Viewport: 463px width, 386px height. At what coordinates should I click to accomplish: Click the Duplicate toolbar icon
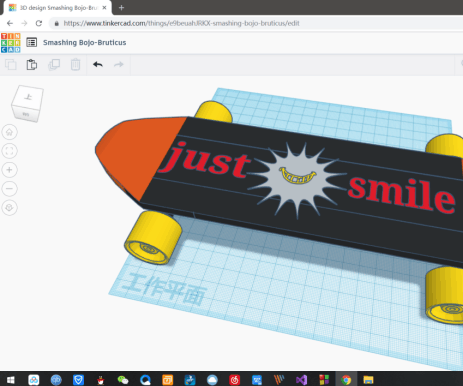(54, 64)
